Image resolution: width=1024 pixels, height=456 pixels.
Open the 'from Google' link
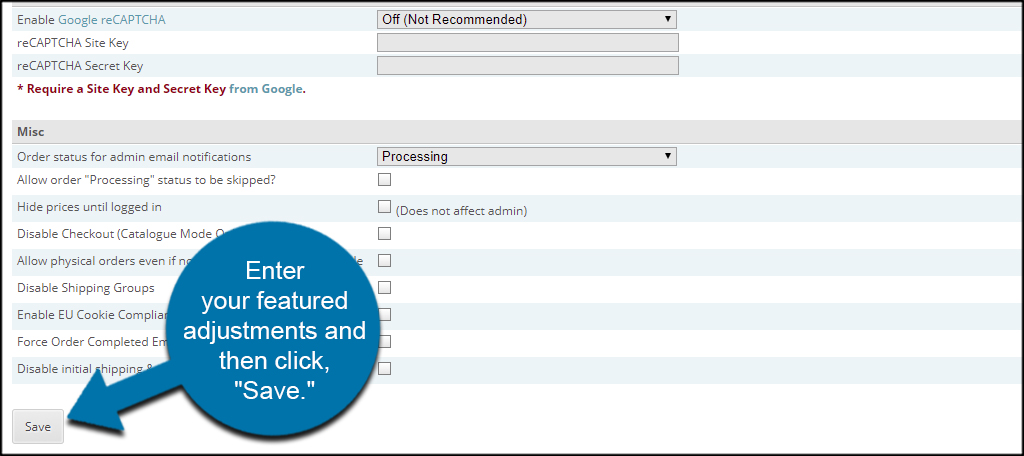(266, 89)
